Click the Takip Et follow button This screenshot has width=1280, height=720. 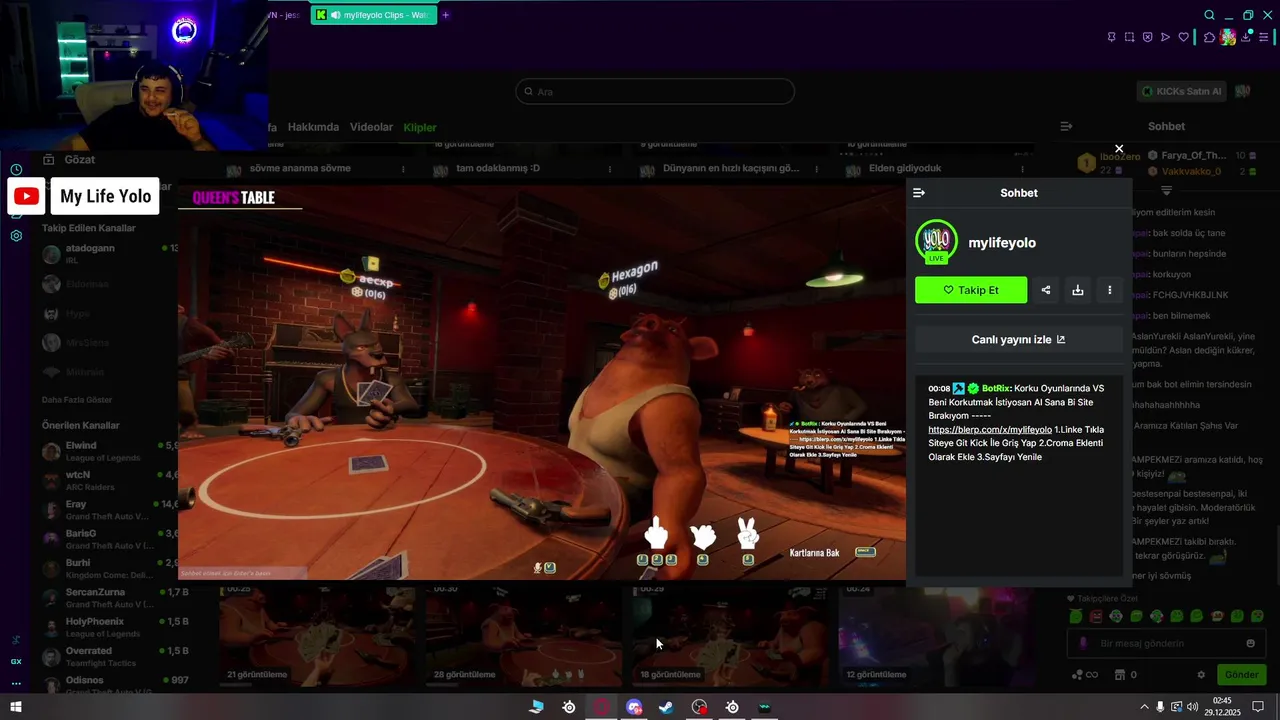point(971,290)
